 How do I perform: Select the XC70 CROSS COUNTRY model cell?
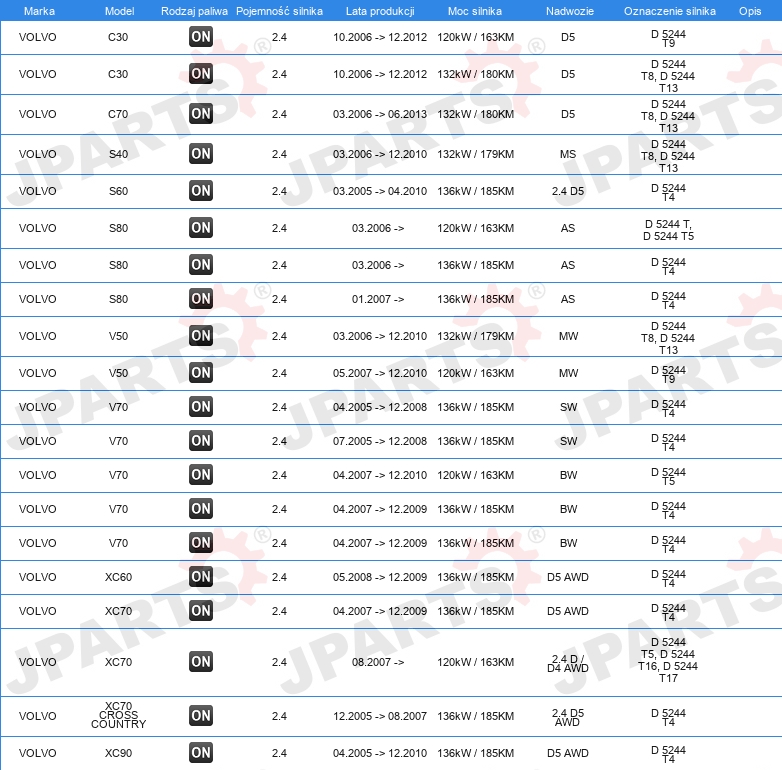(x=118, y=715)
